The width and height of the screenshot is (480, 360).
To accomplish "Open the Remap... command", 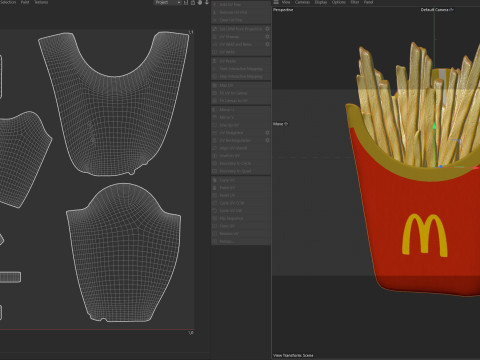I will [x=241, y=241].
